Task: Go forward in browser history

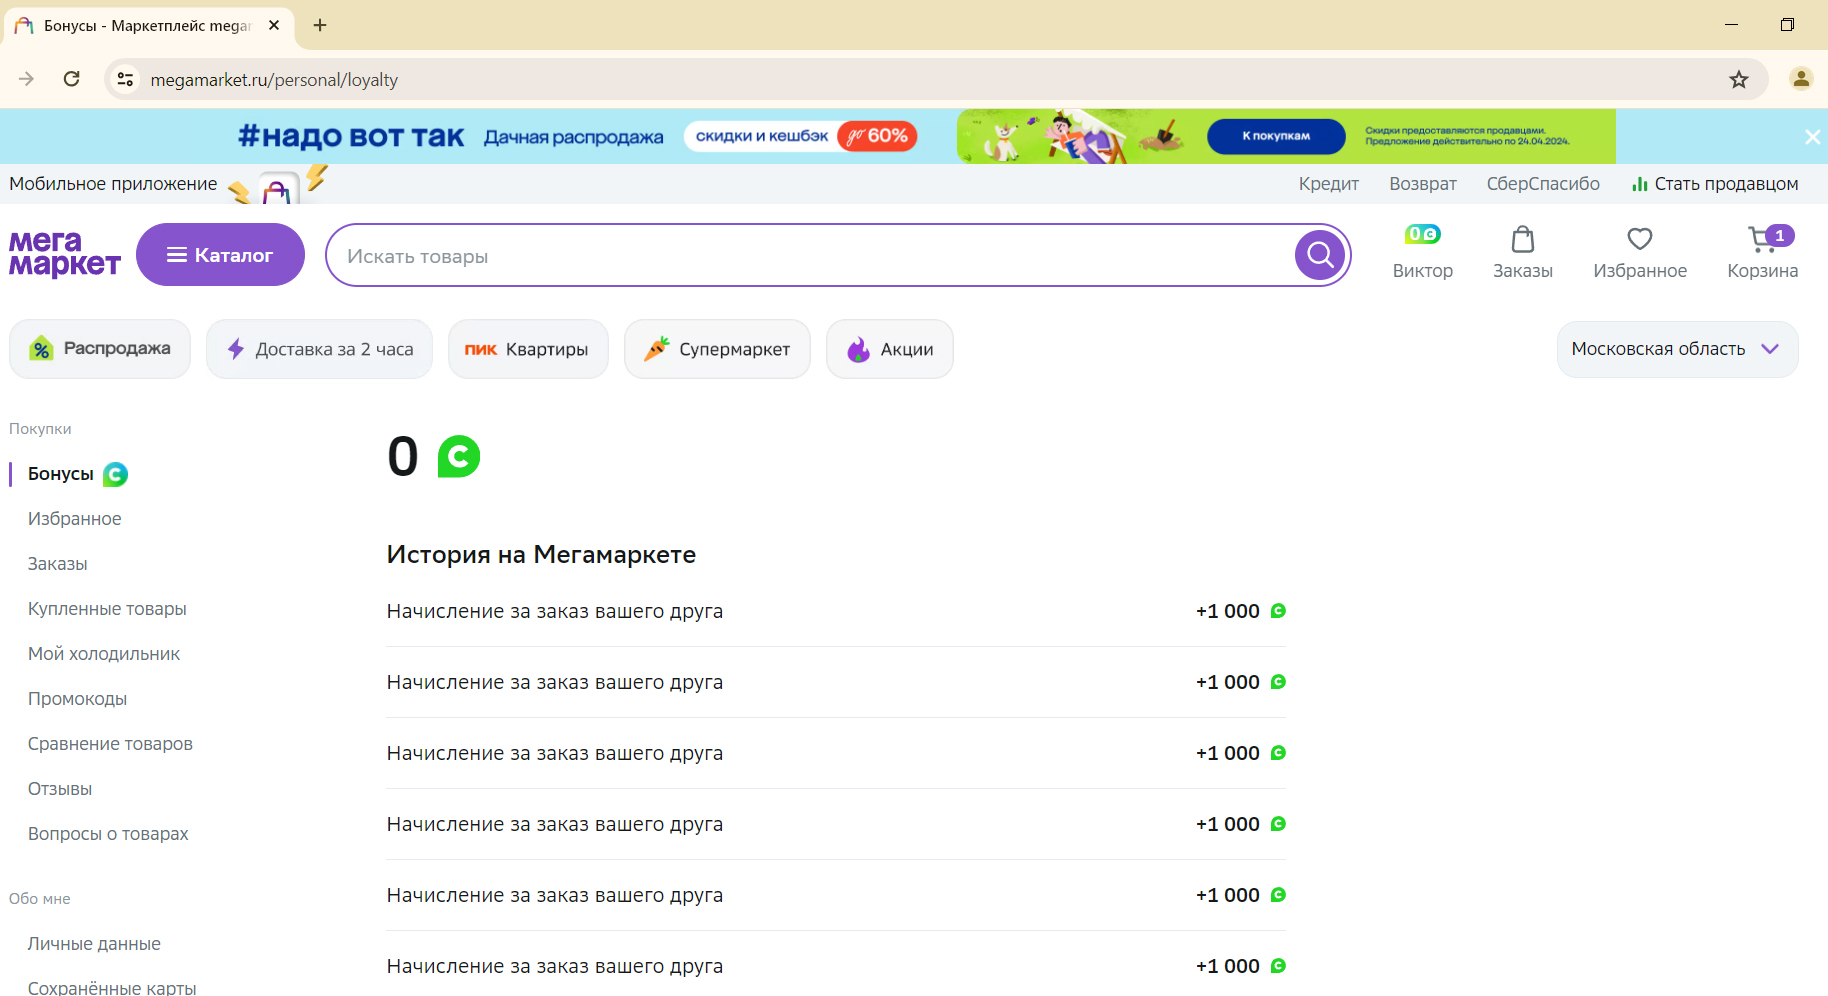Action: pyautogui.click(x=26, y=79)
